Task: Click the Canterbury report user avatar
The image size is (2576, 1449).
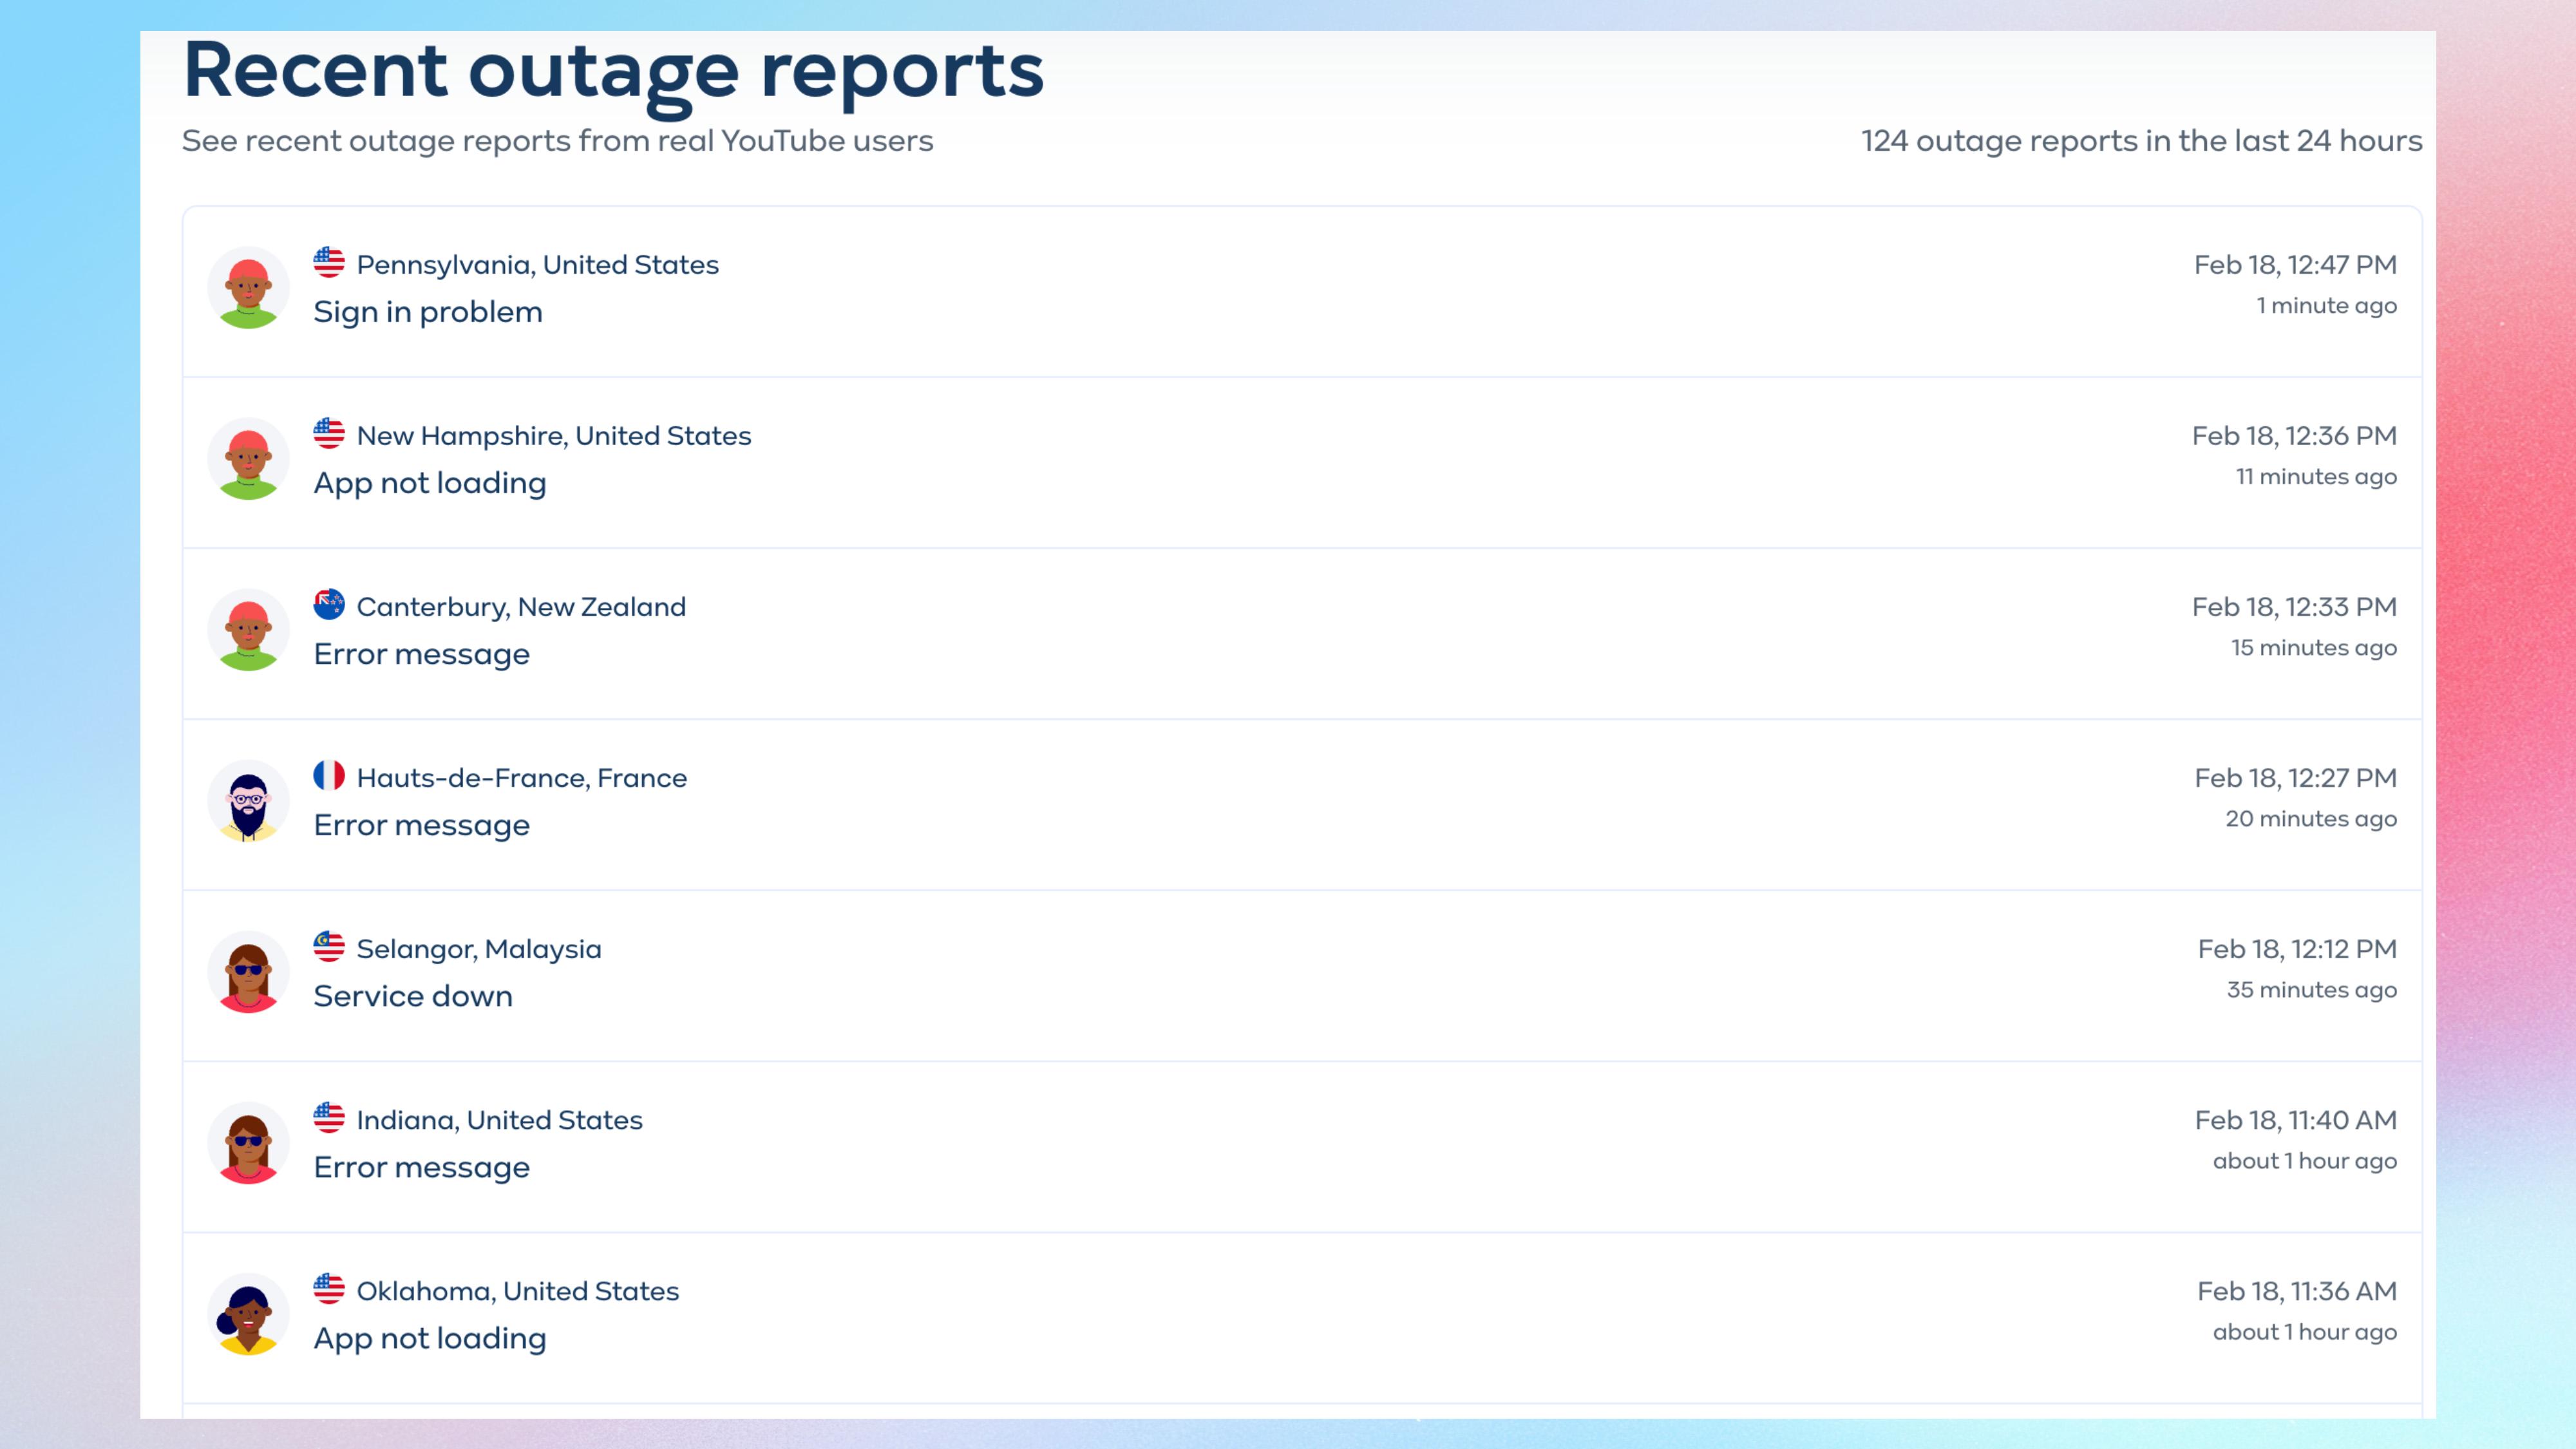Action: [248, 630]
